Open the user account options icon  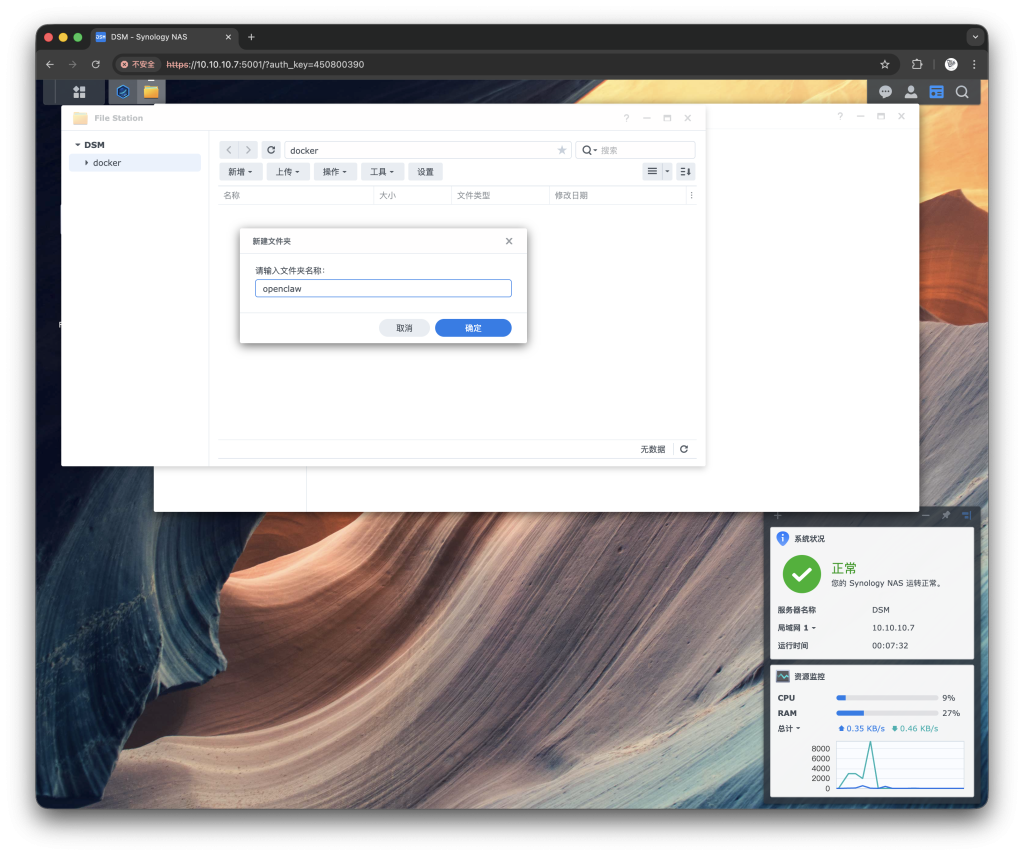[911, 92]
